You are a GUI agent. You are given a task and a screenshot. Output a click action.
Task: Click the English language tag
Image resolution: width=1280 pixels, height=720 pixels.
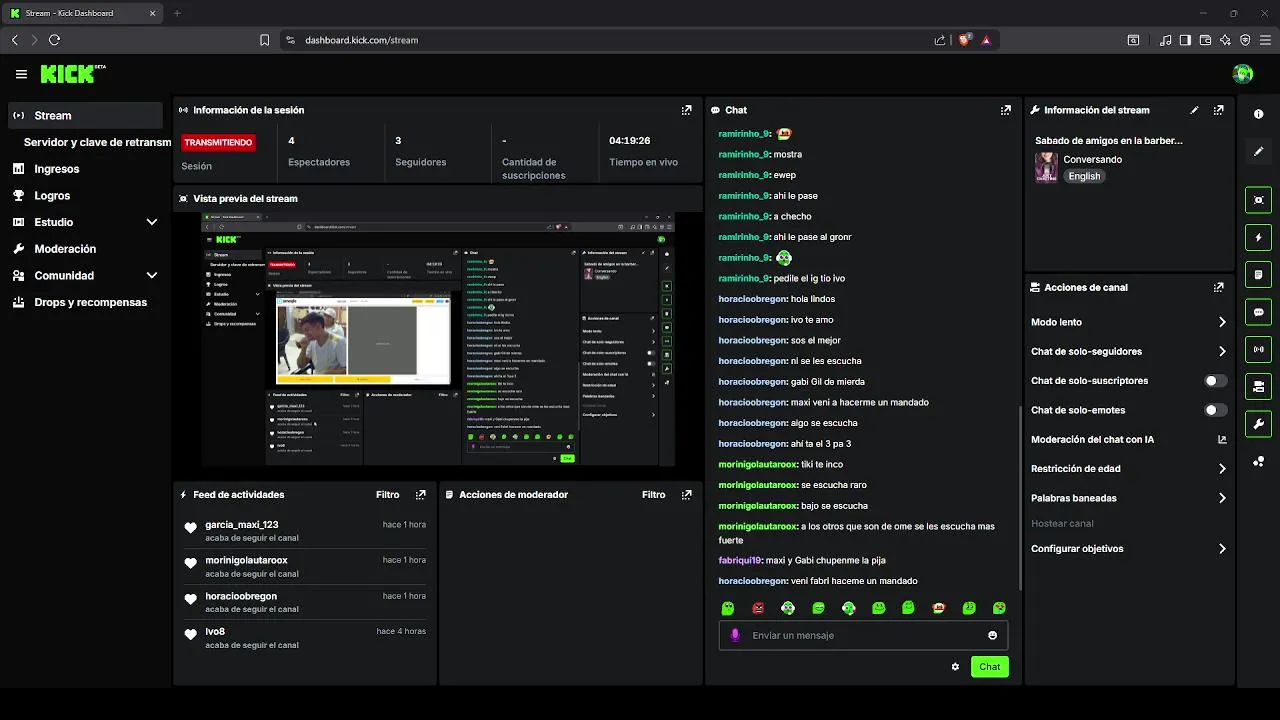pos(1084,176)
